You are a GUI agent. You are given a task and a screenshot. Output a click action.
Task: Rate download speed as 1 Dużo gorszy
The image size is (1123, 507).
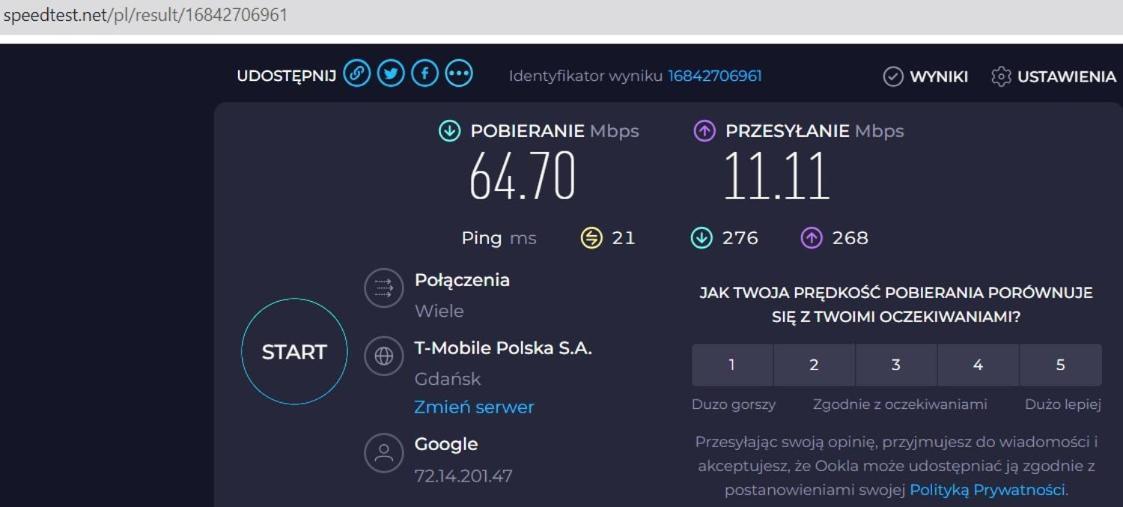point(732,365)
